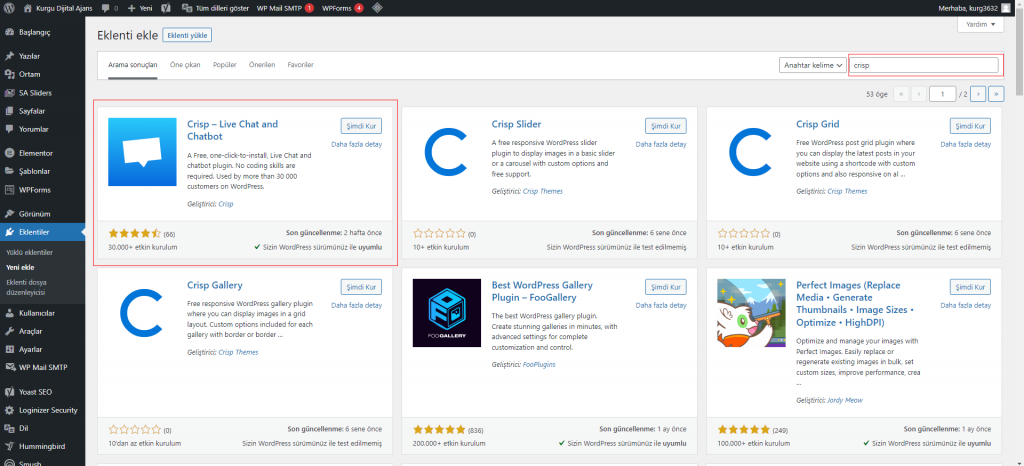This screenshot has height=466, width=1024.
Task: Install the Crisp Slider plugin
Action: tap(665, 126)
